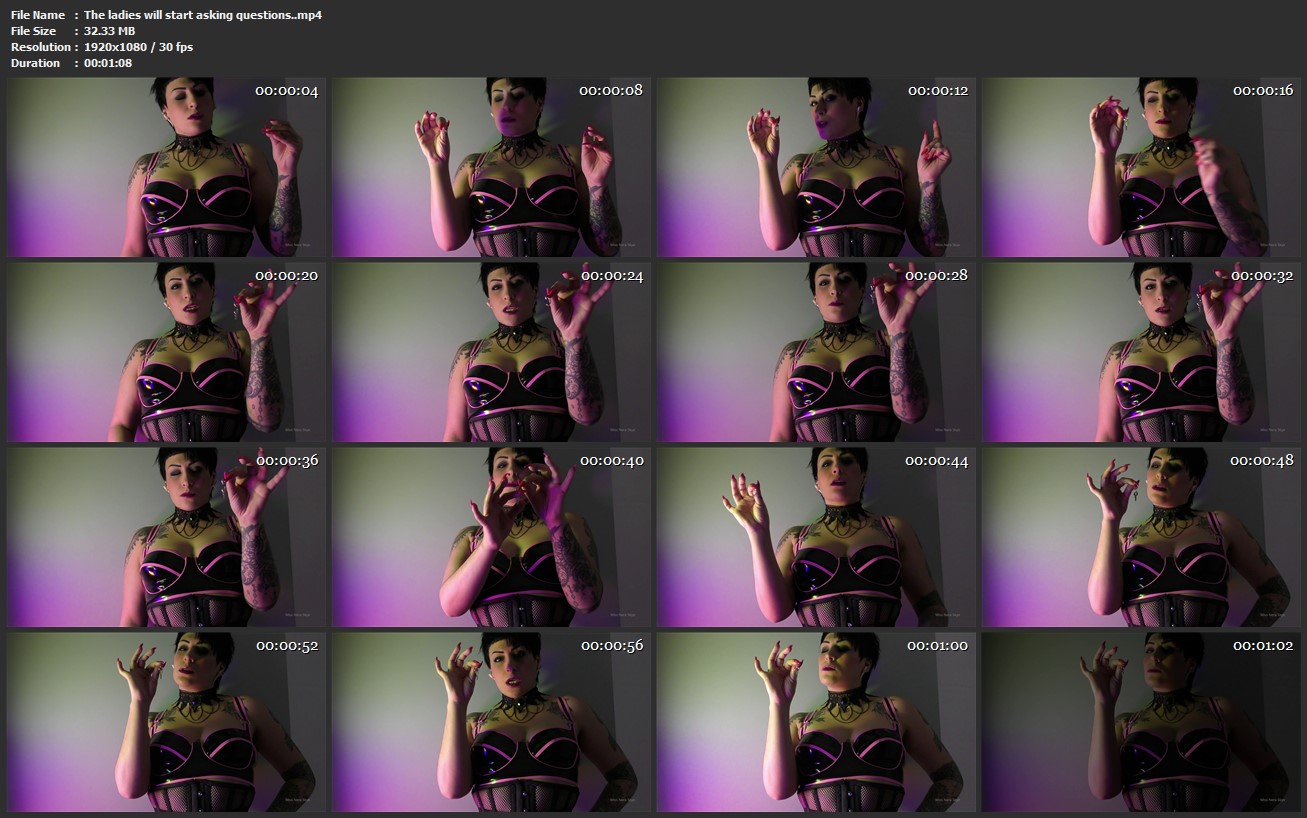Select the 00:00:40 thumbnail

[491, 537]
